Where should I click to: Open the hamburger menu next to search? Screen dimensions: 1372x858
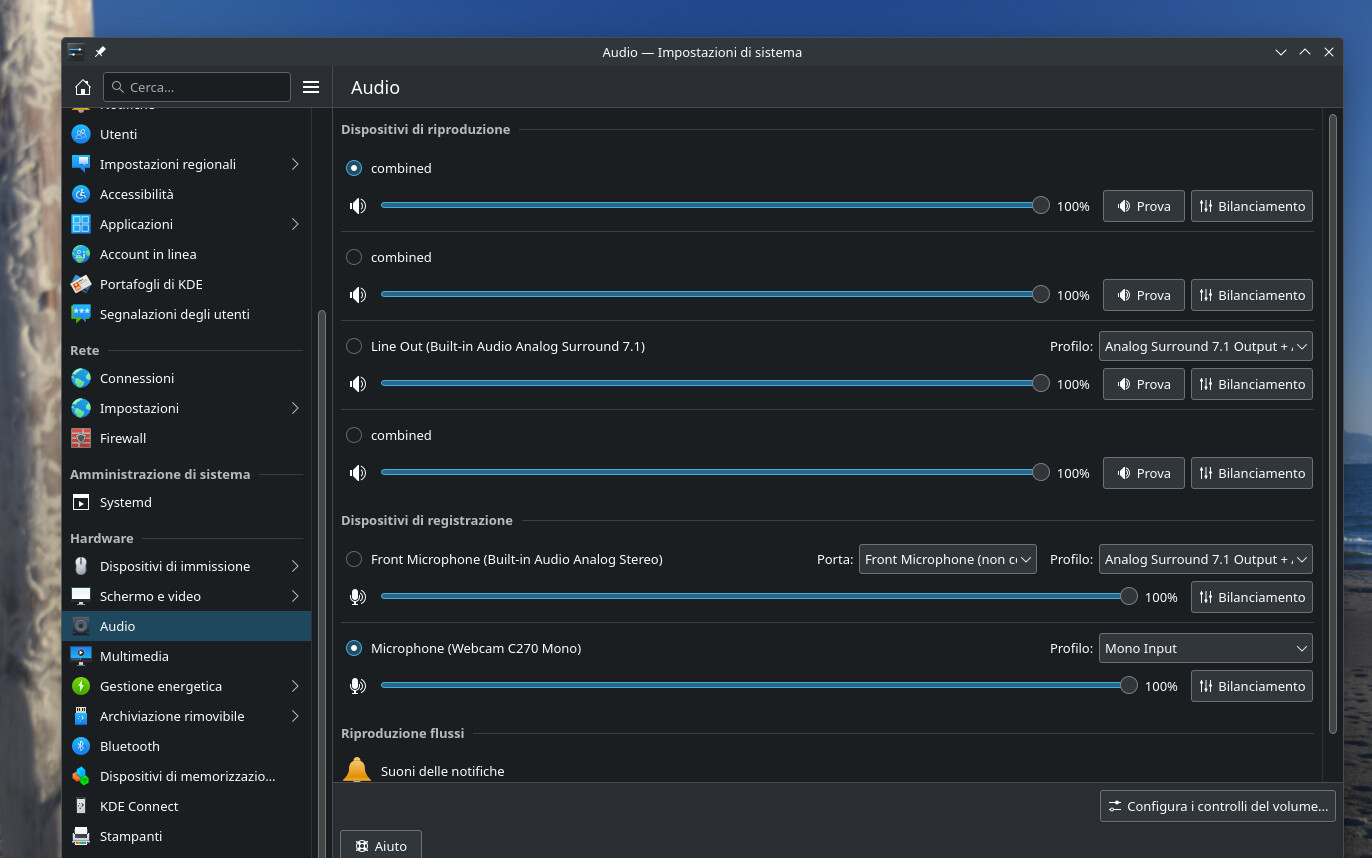point(311,87)
